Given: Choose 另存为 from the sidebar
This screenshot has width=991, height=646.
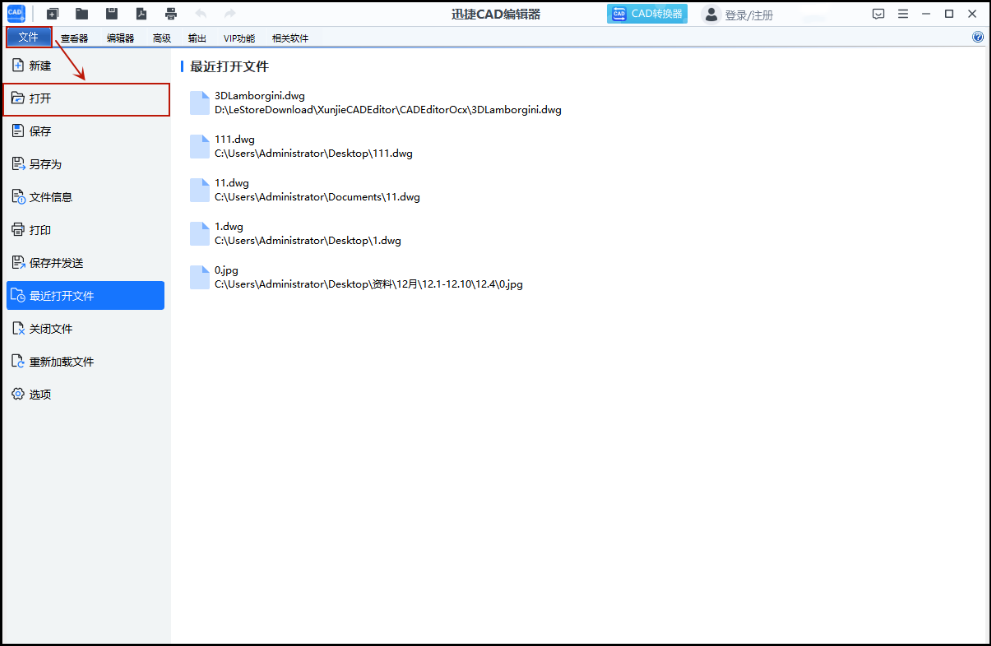Looking at the screenshot, I should click(45, 164).
